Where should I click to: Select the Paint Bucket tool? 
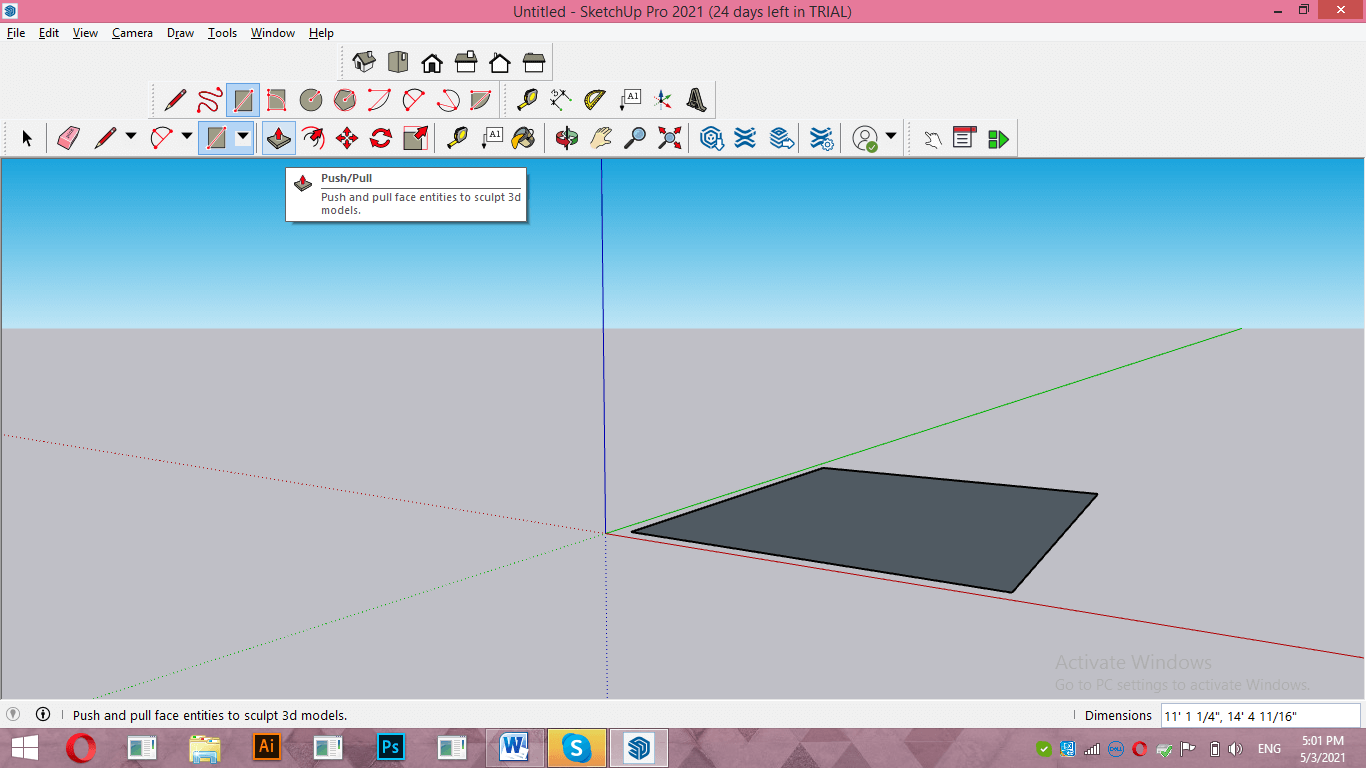pyautogui.click(x=523, y=138)
